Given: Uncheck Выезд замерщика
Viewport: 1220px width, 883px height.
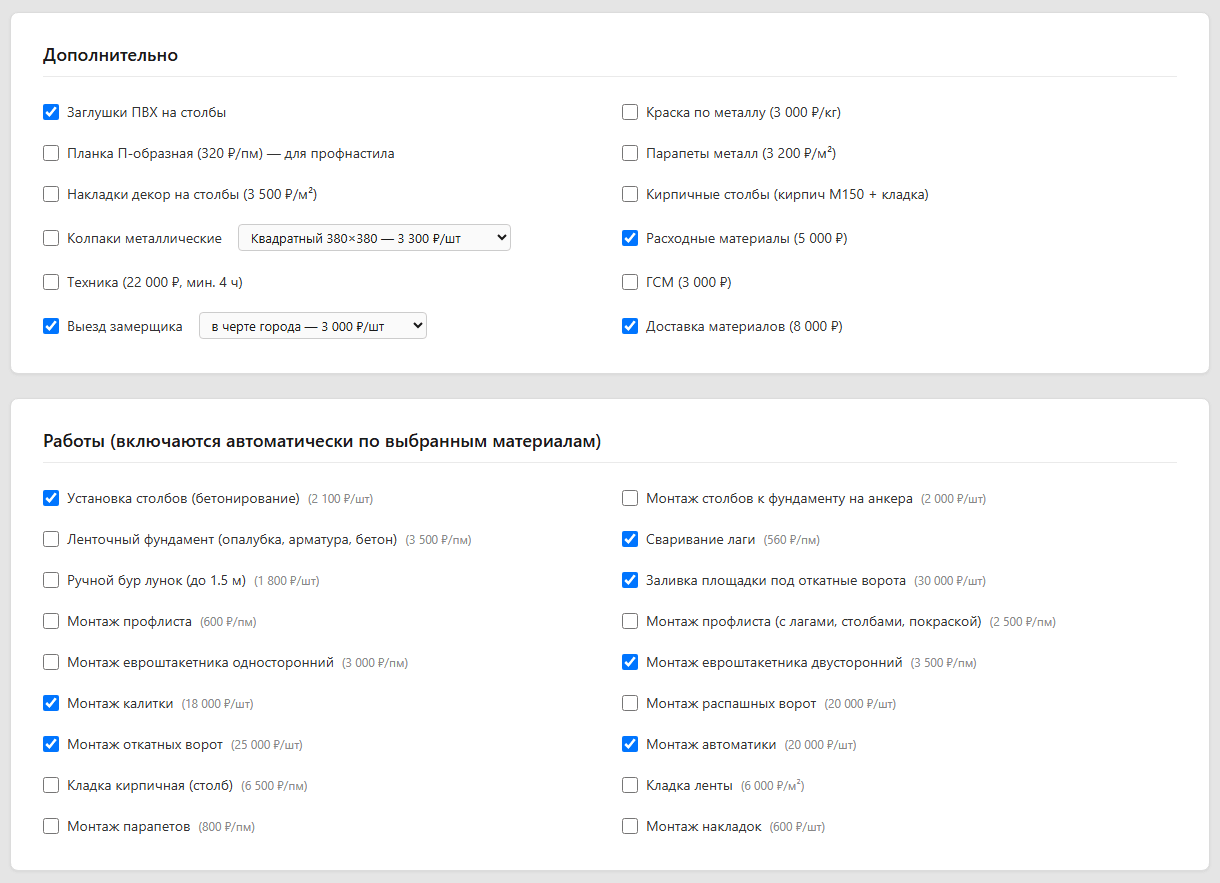Looking at the screenshot, I should point(51,326).
